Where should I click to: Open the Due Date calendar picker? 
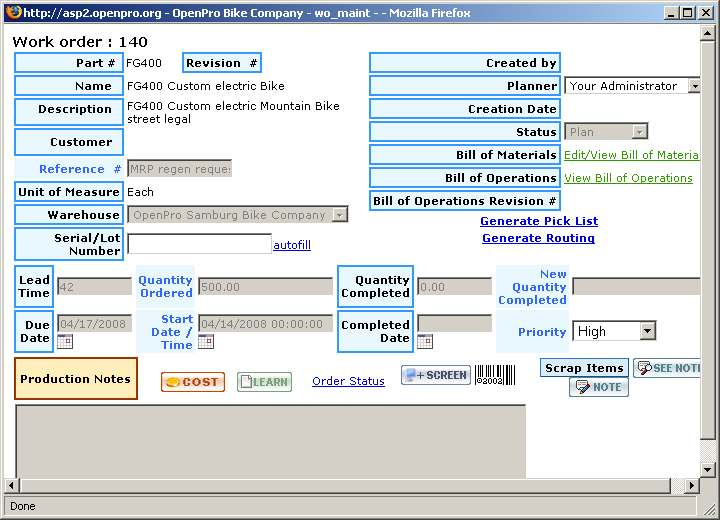[x=65, y=341]
